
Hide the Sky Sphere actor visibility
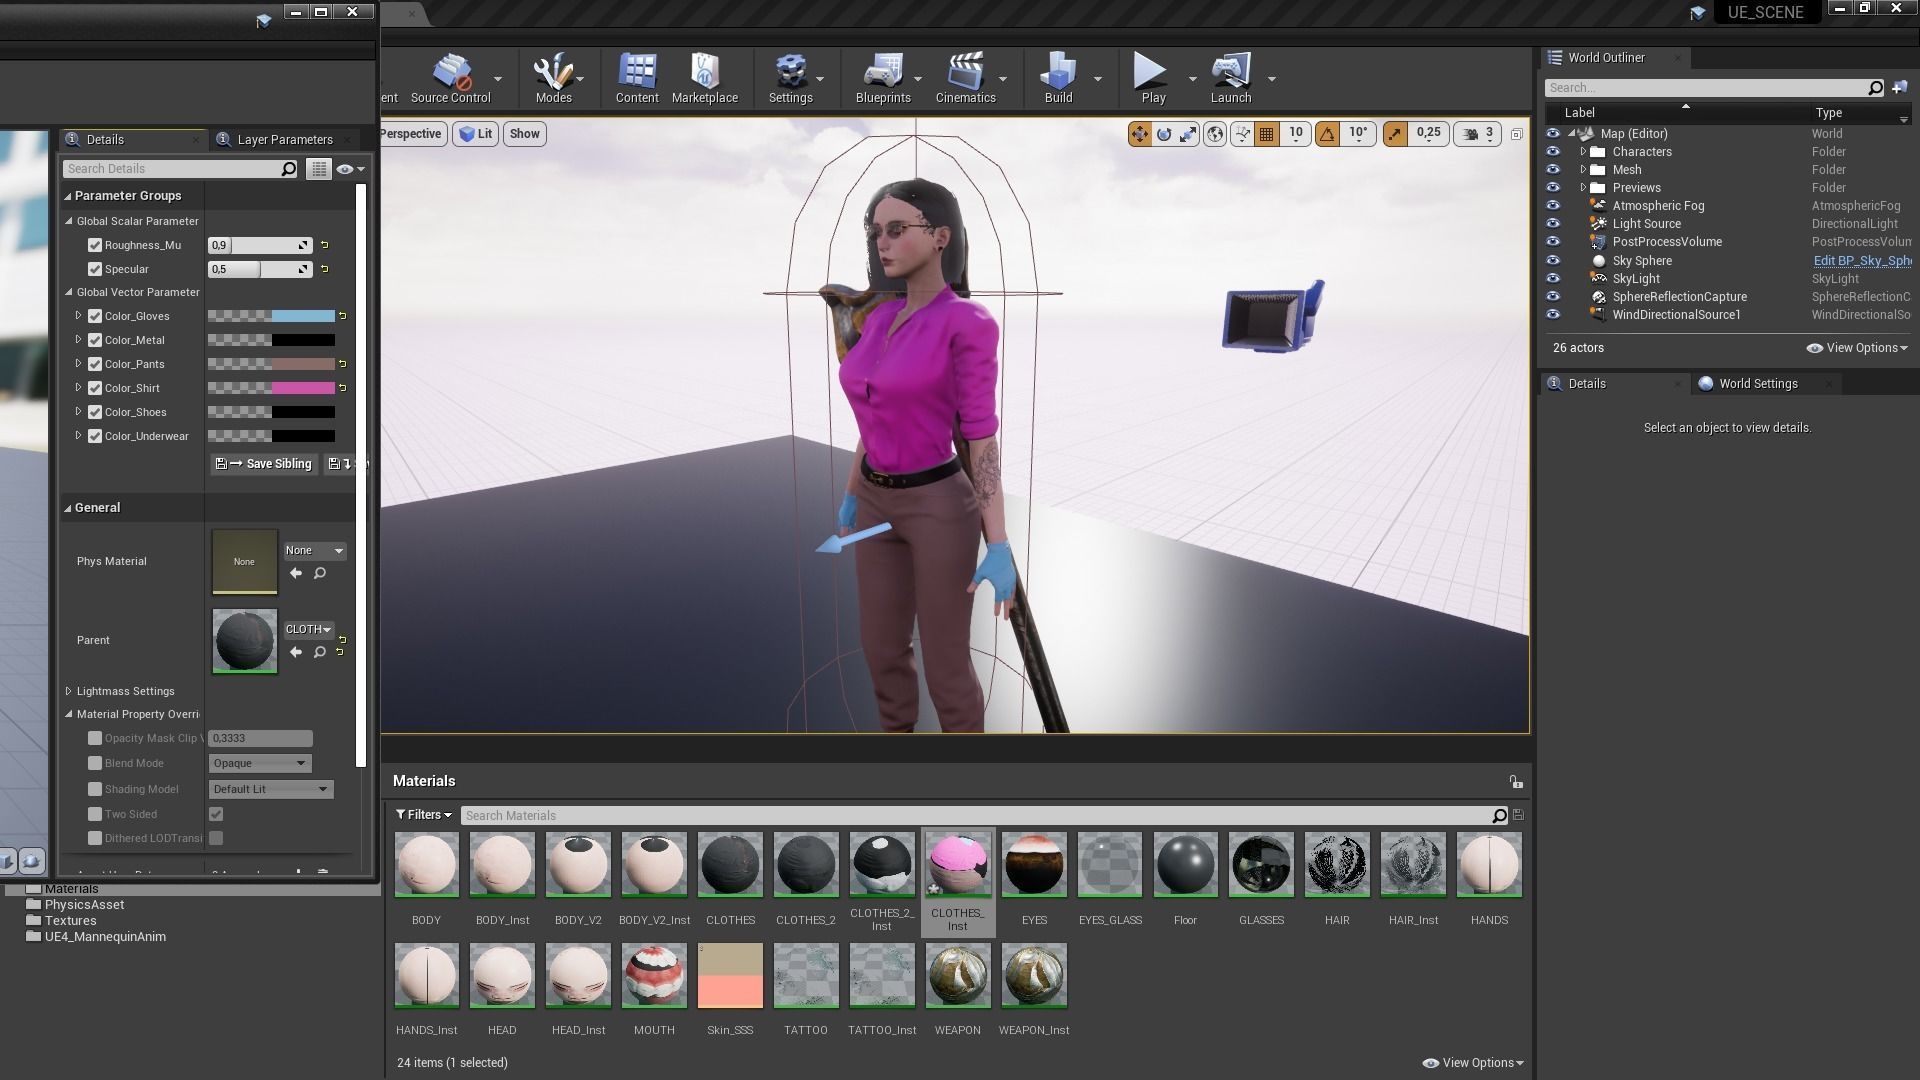(x=1553, y=260)
